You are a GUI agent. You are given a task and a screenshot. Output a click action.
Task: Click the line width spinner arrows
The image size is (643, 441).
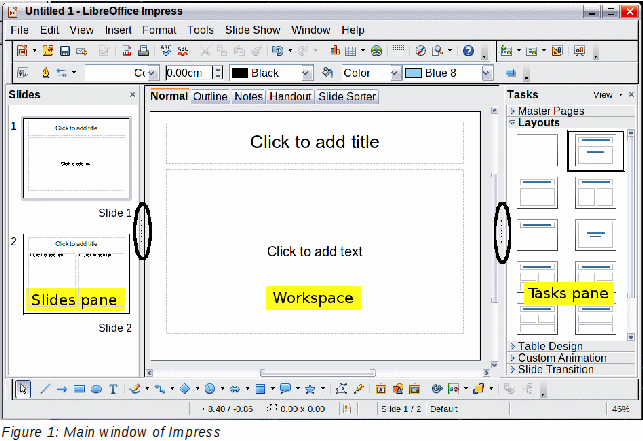coord(218,73)
